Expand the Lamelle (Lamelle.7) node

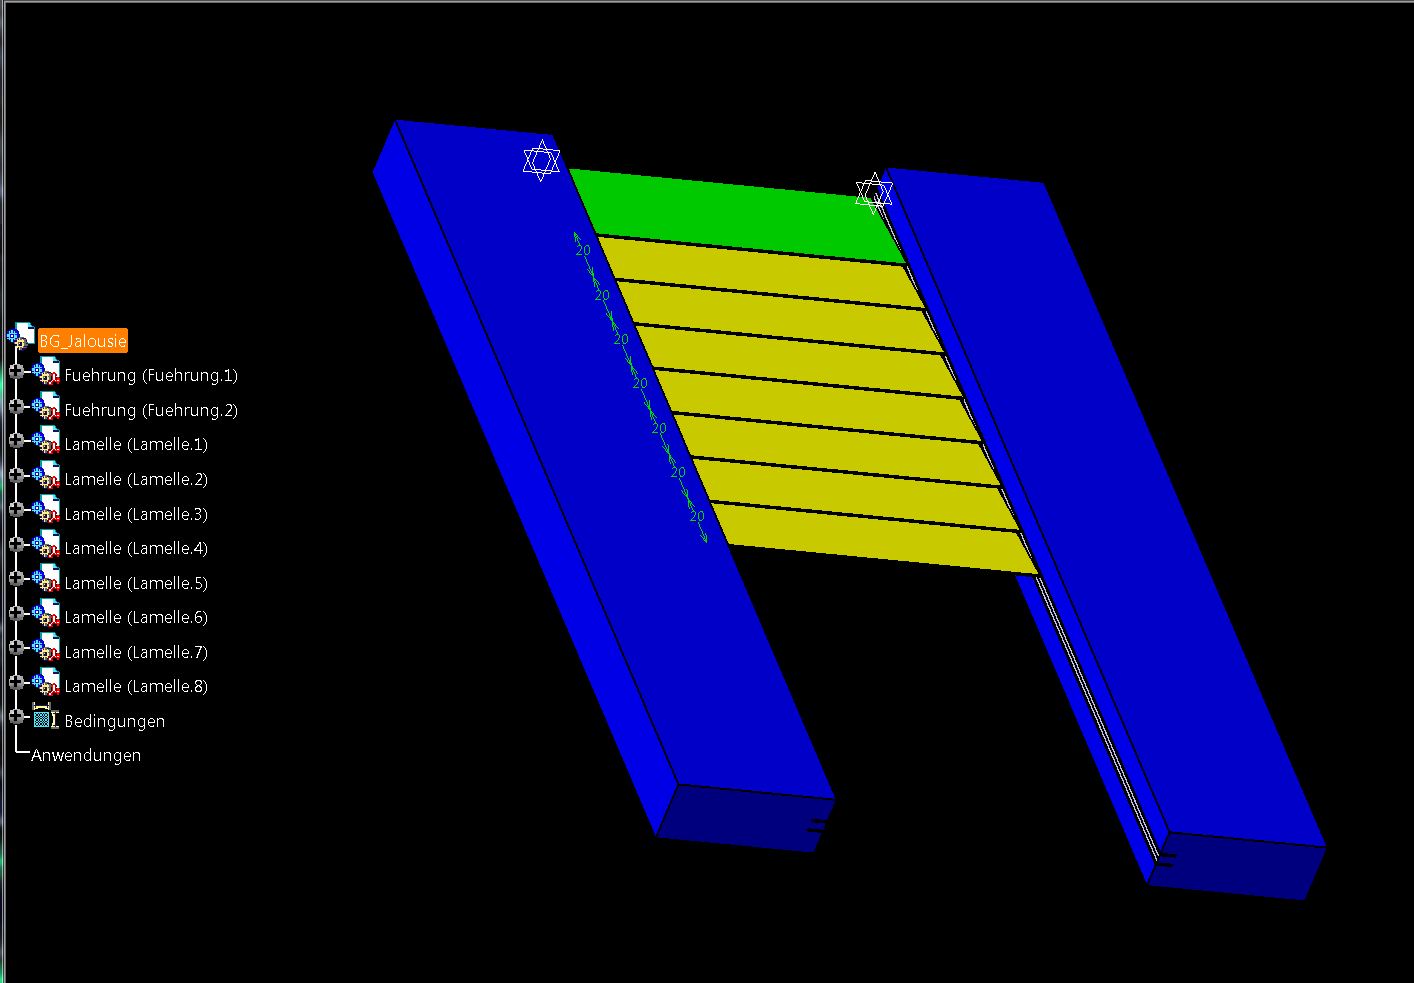(x=15, y=648)
